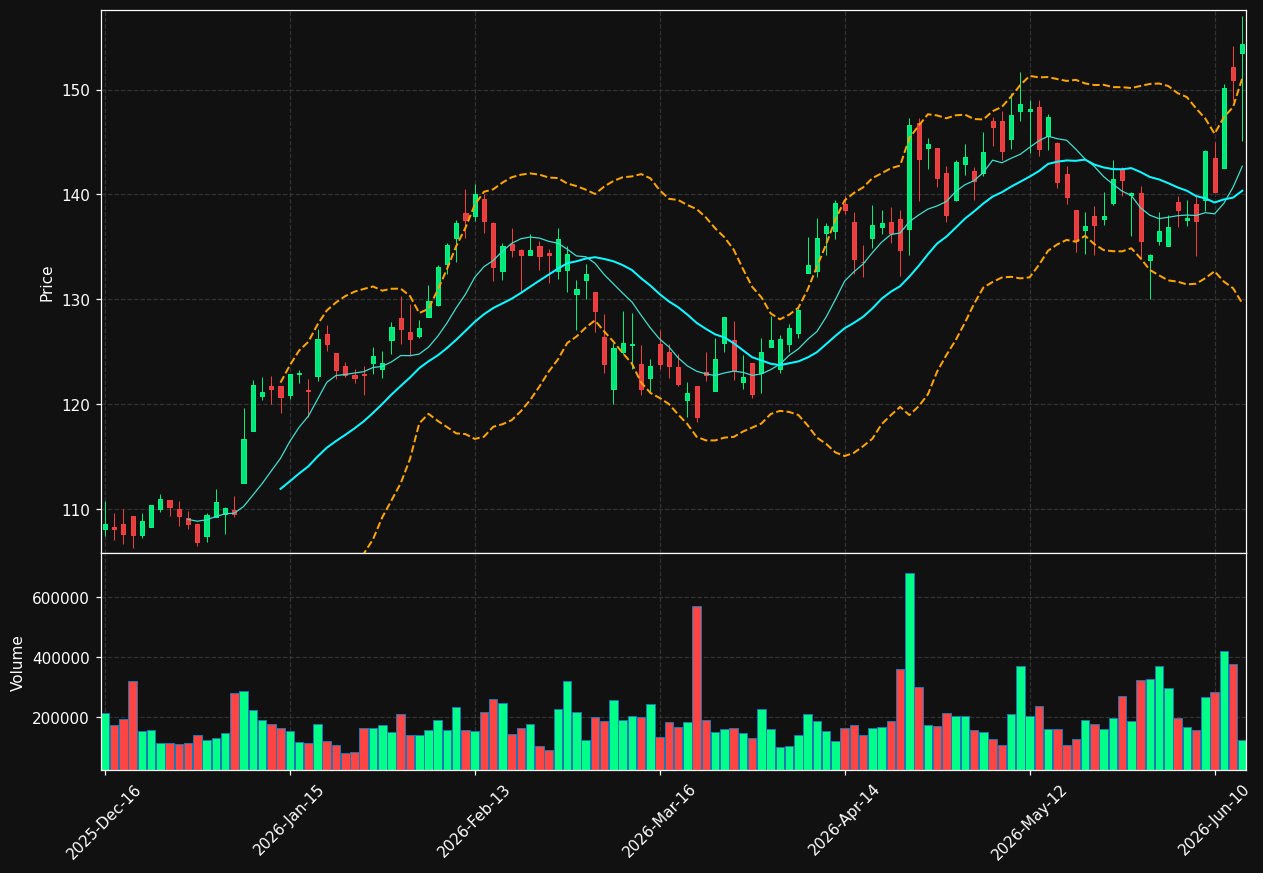Click the 110 price axis label
Viewport: 1263px width, 873px height.
click(78, 510)
